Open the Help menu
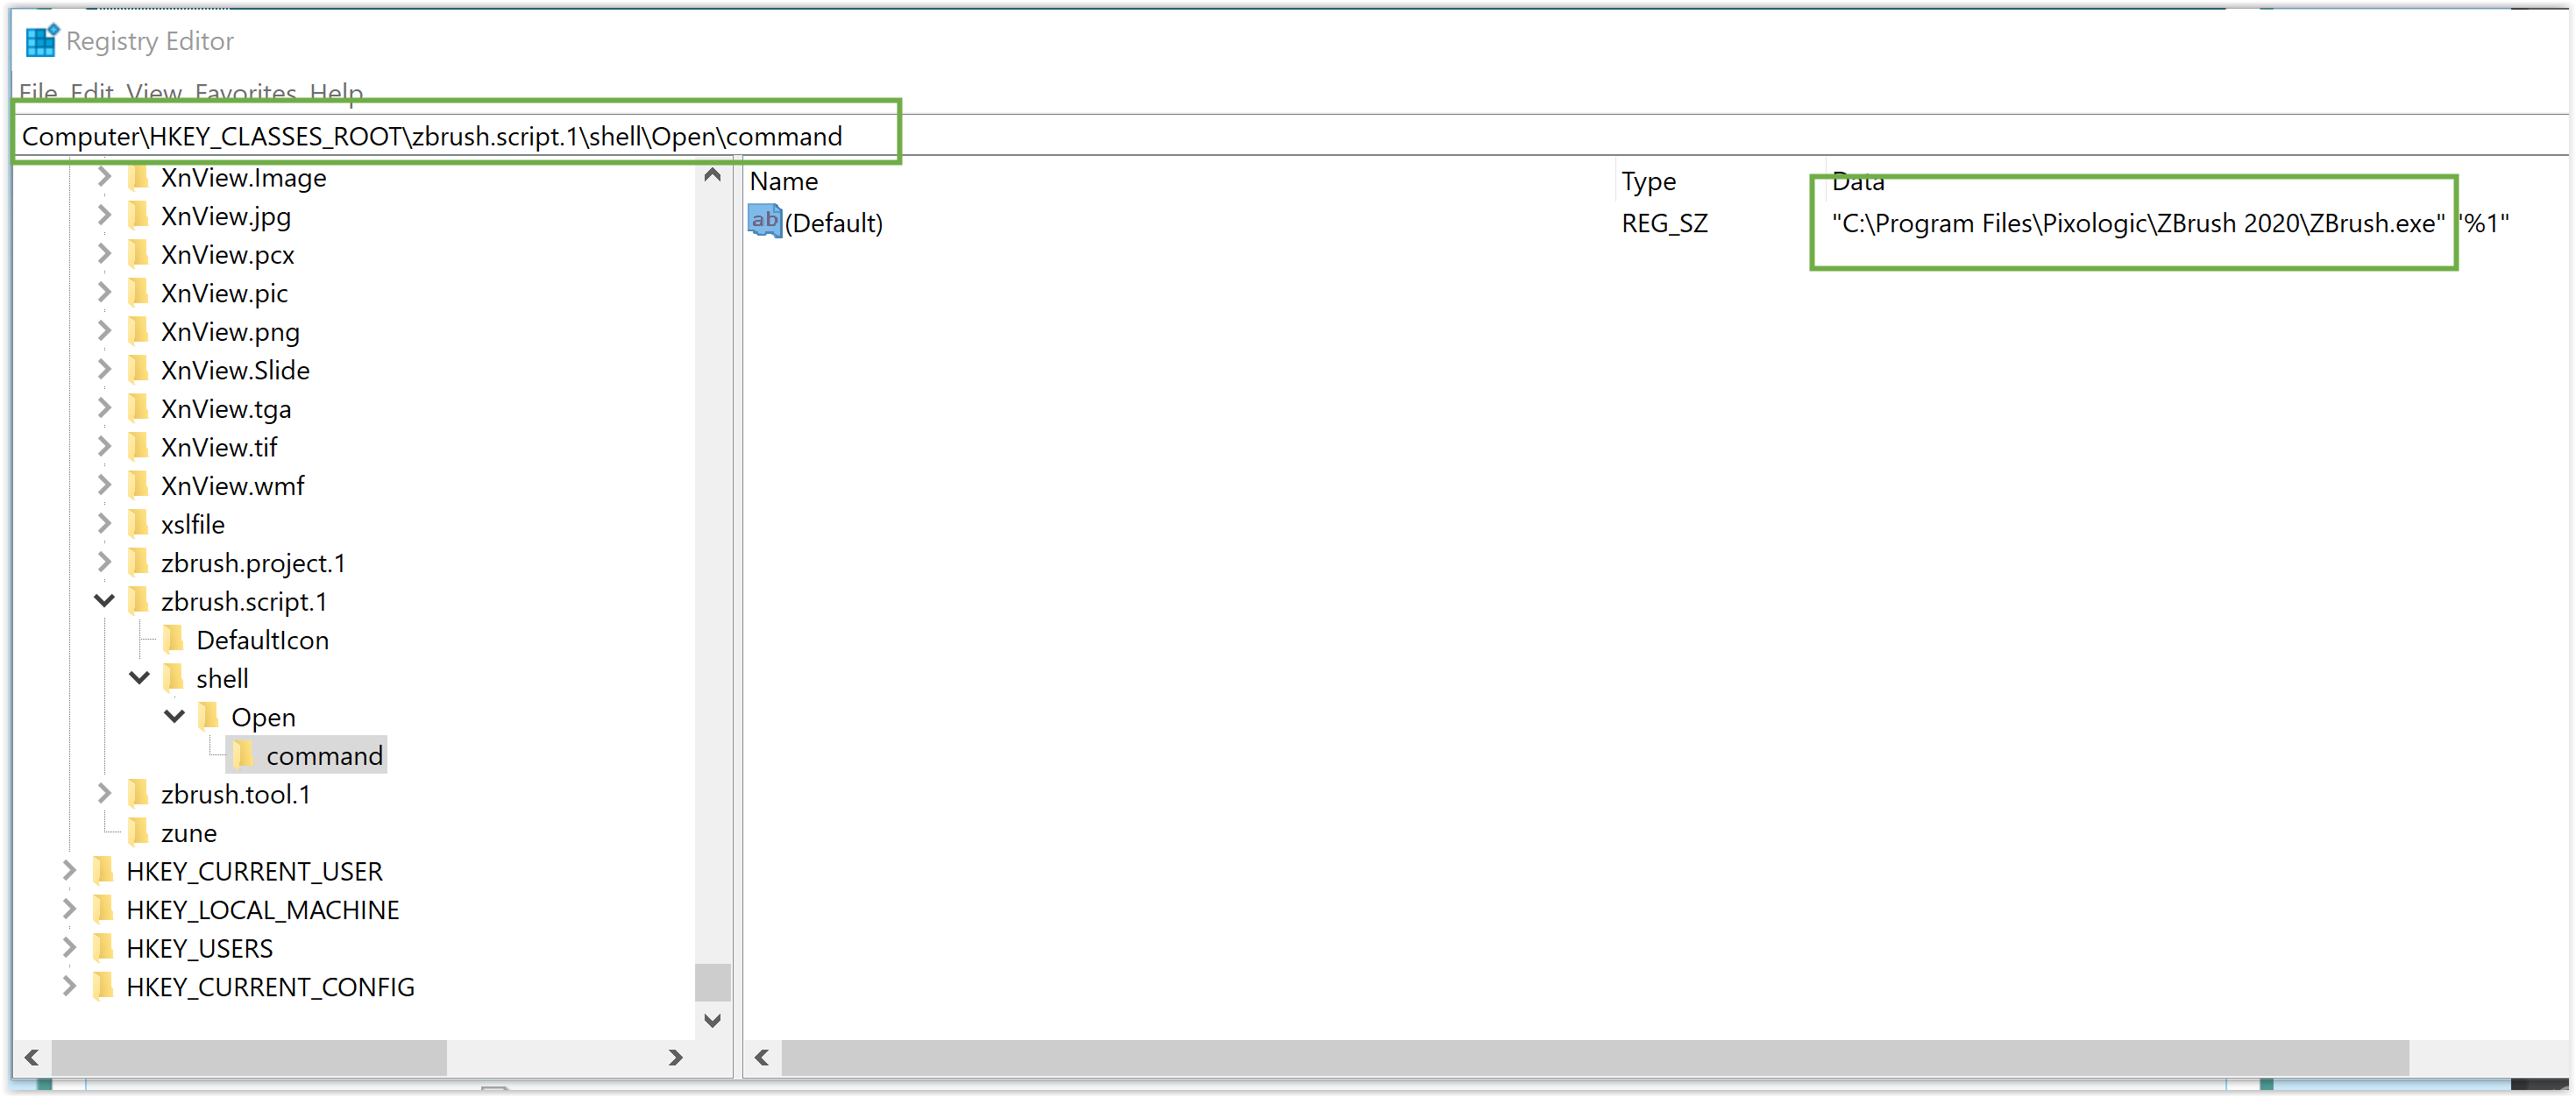This screenshot has height=1097, width=2576. (336, 92)
